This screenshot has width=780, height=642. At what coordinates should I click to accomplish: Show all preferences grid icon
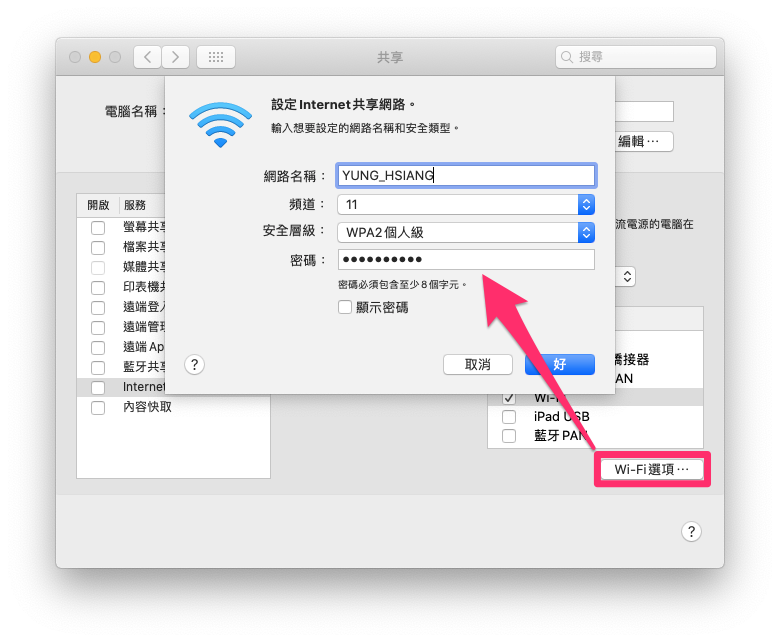pyautogui.click(x=216, y=57)
